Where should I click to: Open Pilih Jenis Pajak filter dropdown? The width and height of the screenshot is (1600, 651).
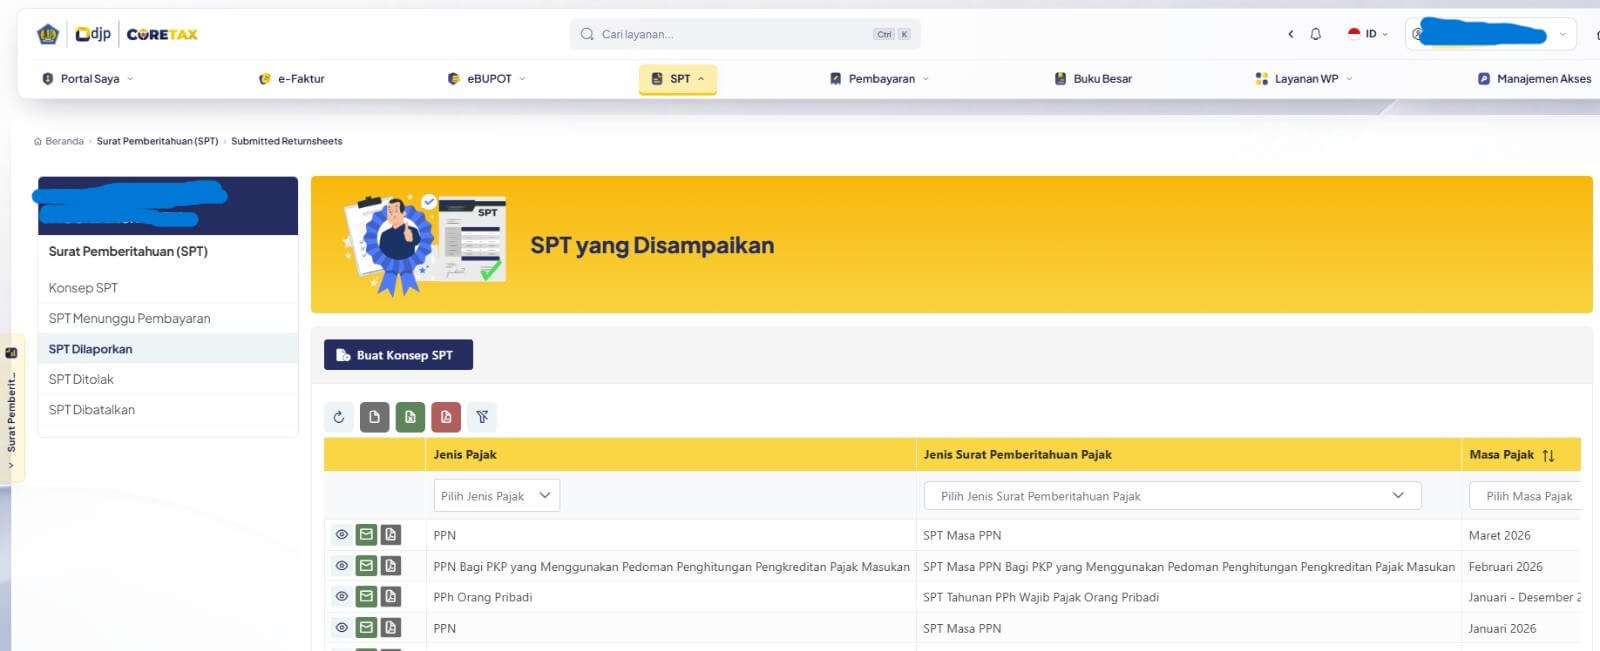point(497,496)
